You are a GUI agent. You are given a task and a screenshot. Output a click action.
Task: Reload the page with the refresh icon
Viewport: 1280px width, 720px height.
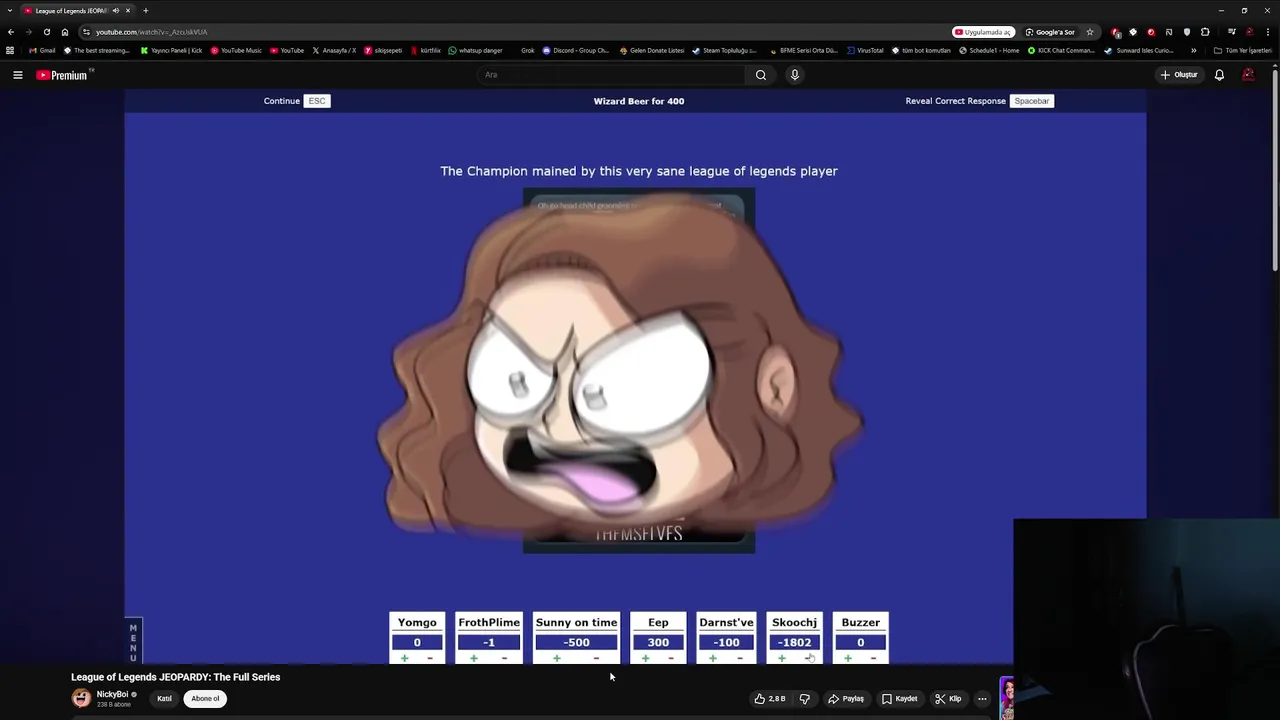[46, 32]
